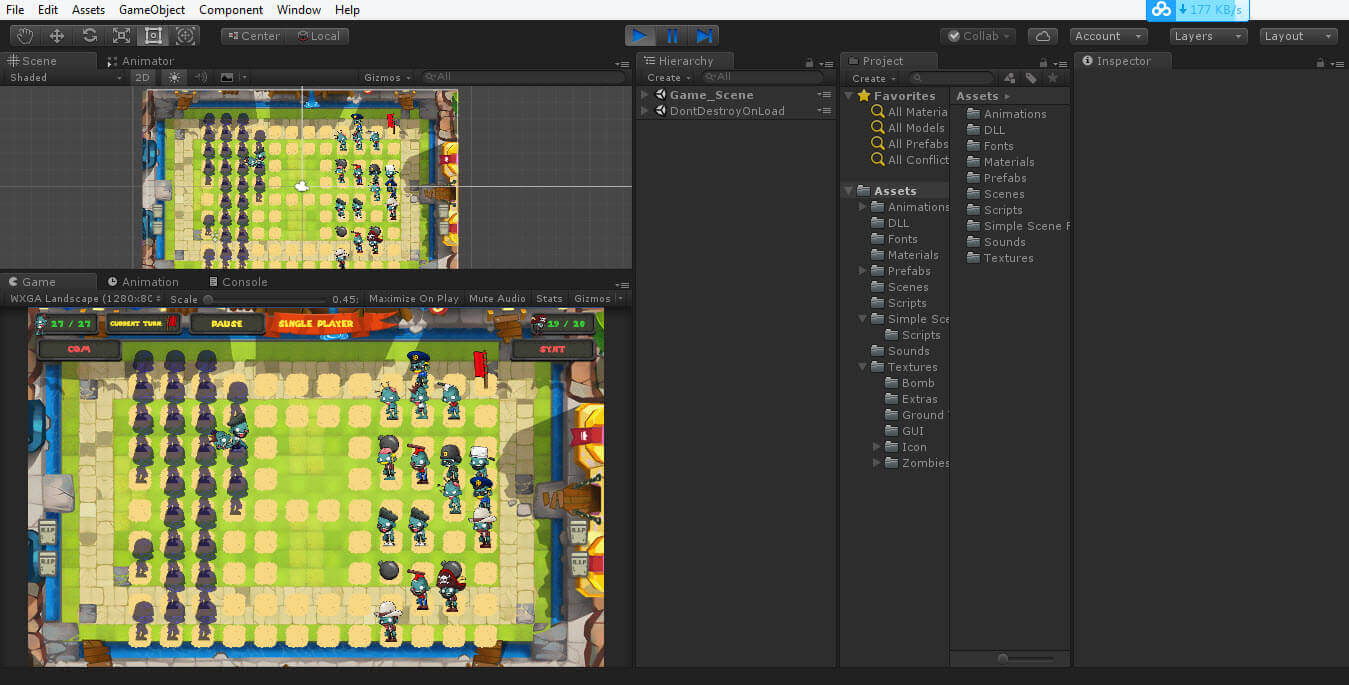The height and width of the screenshot is (685, 1349).
Task: Open the Project Create dropdown
Action: point(873,78)
